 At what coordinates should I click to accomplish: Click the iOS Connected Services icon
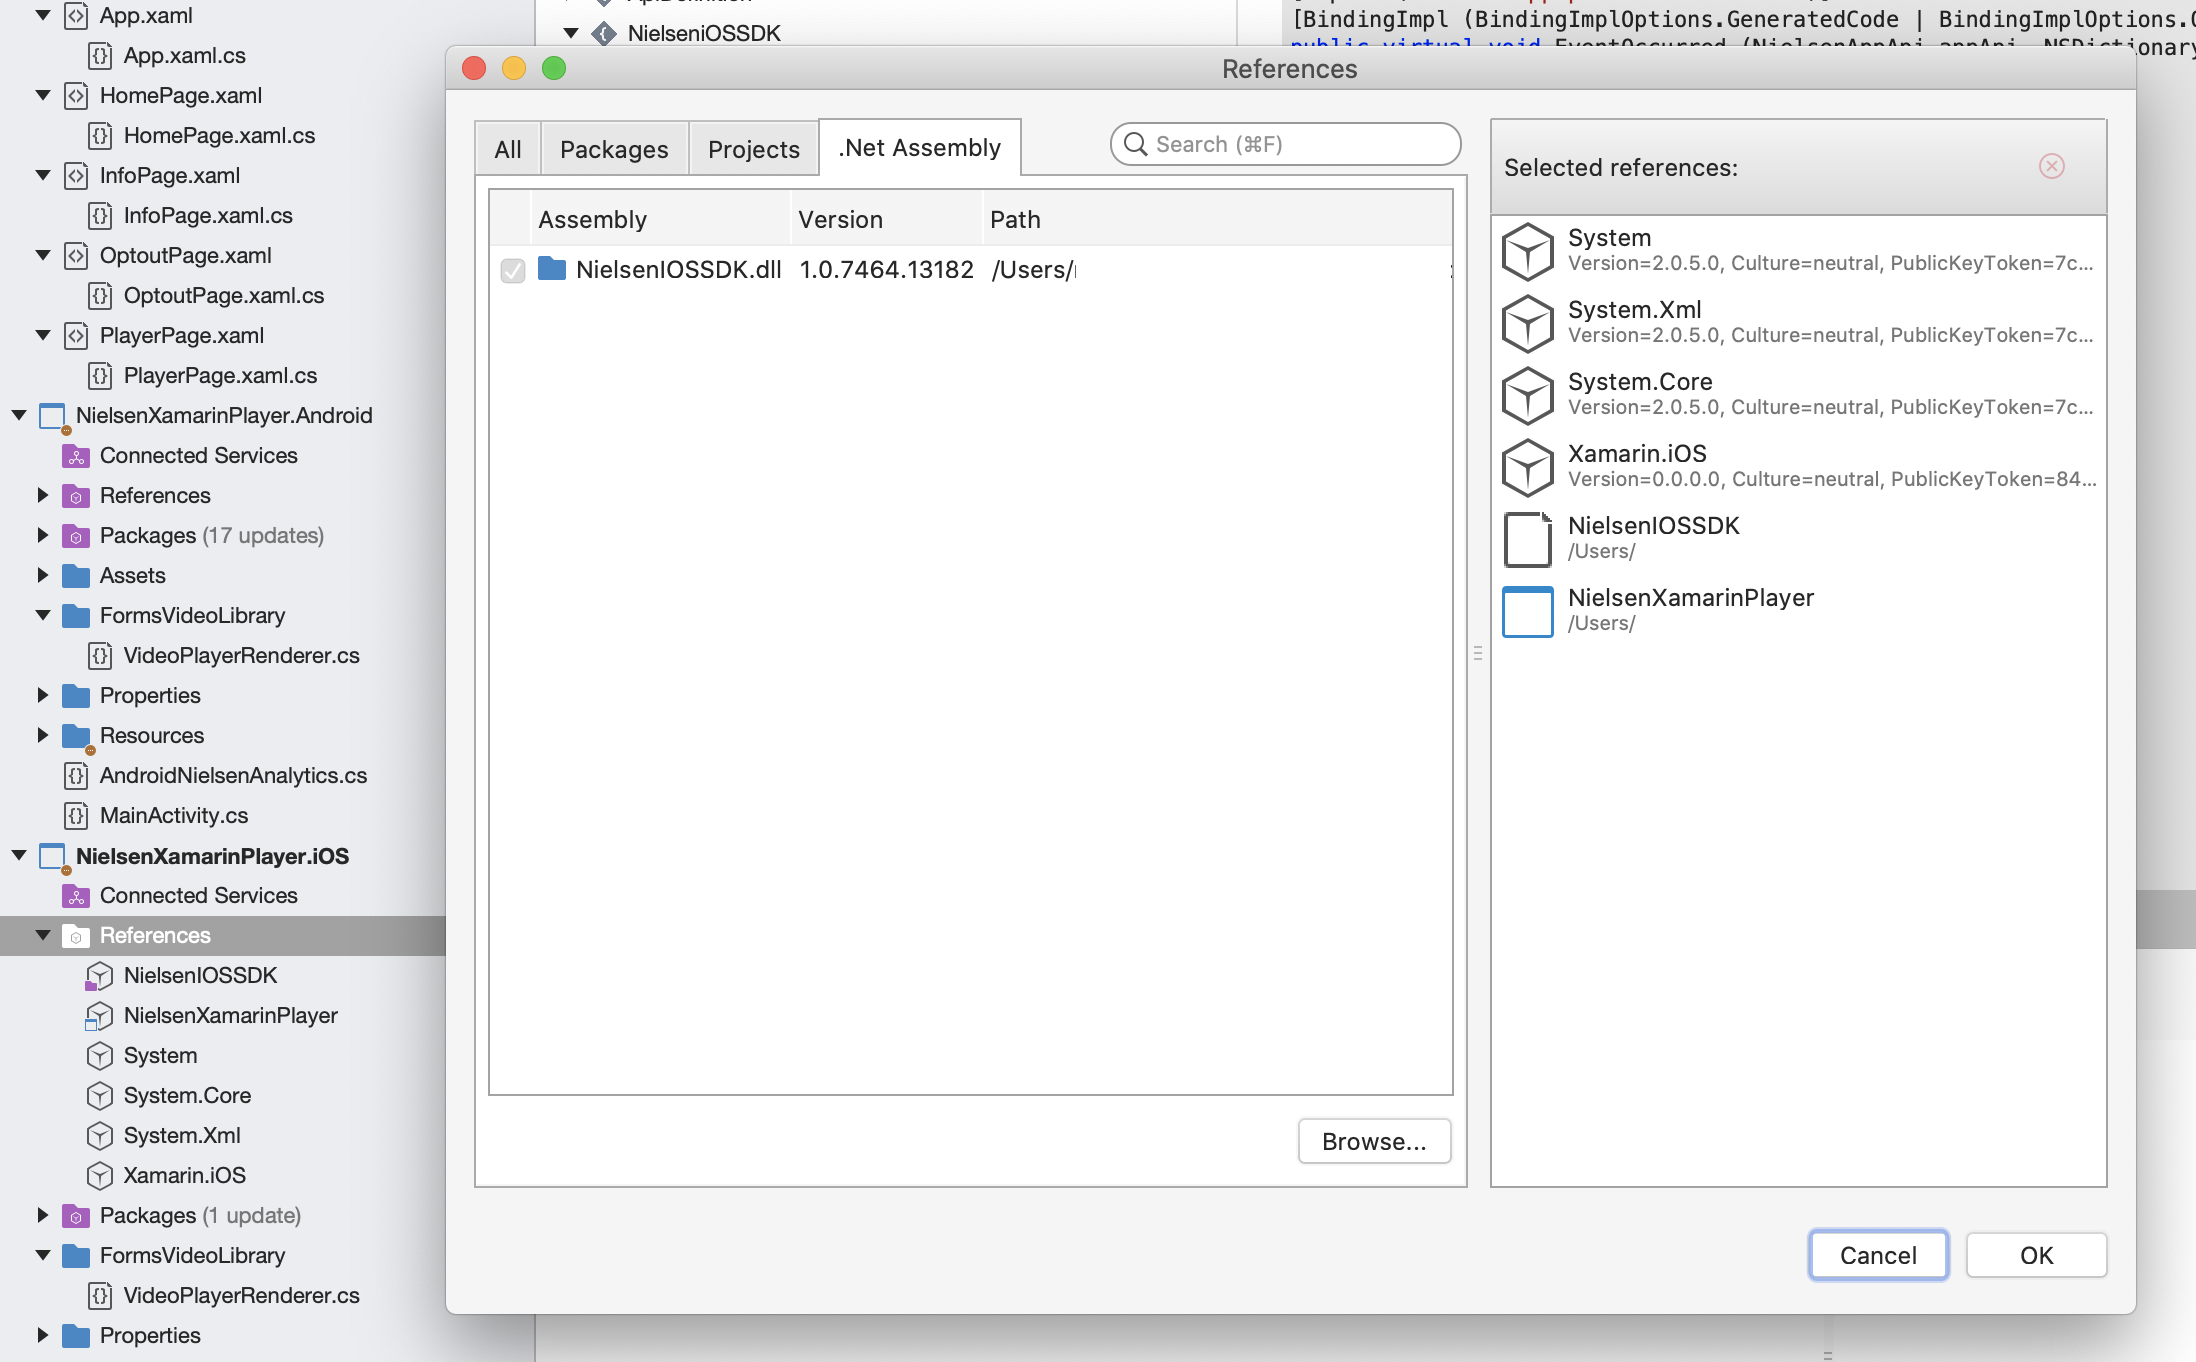pos(76,896)
